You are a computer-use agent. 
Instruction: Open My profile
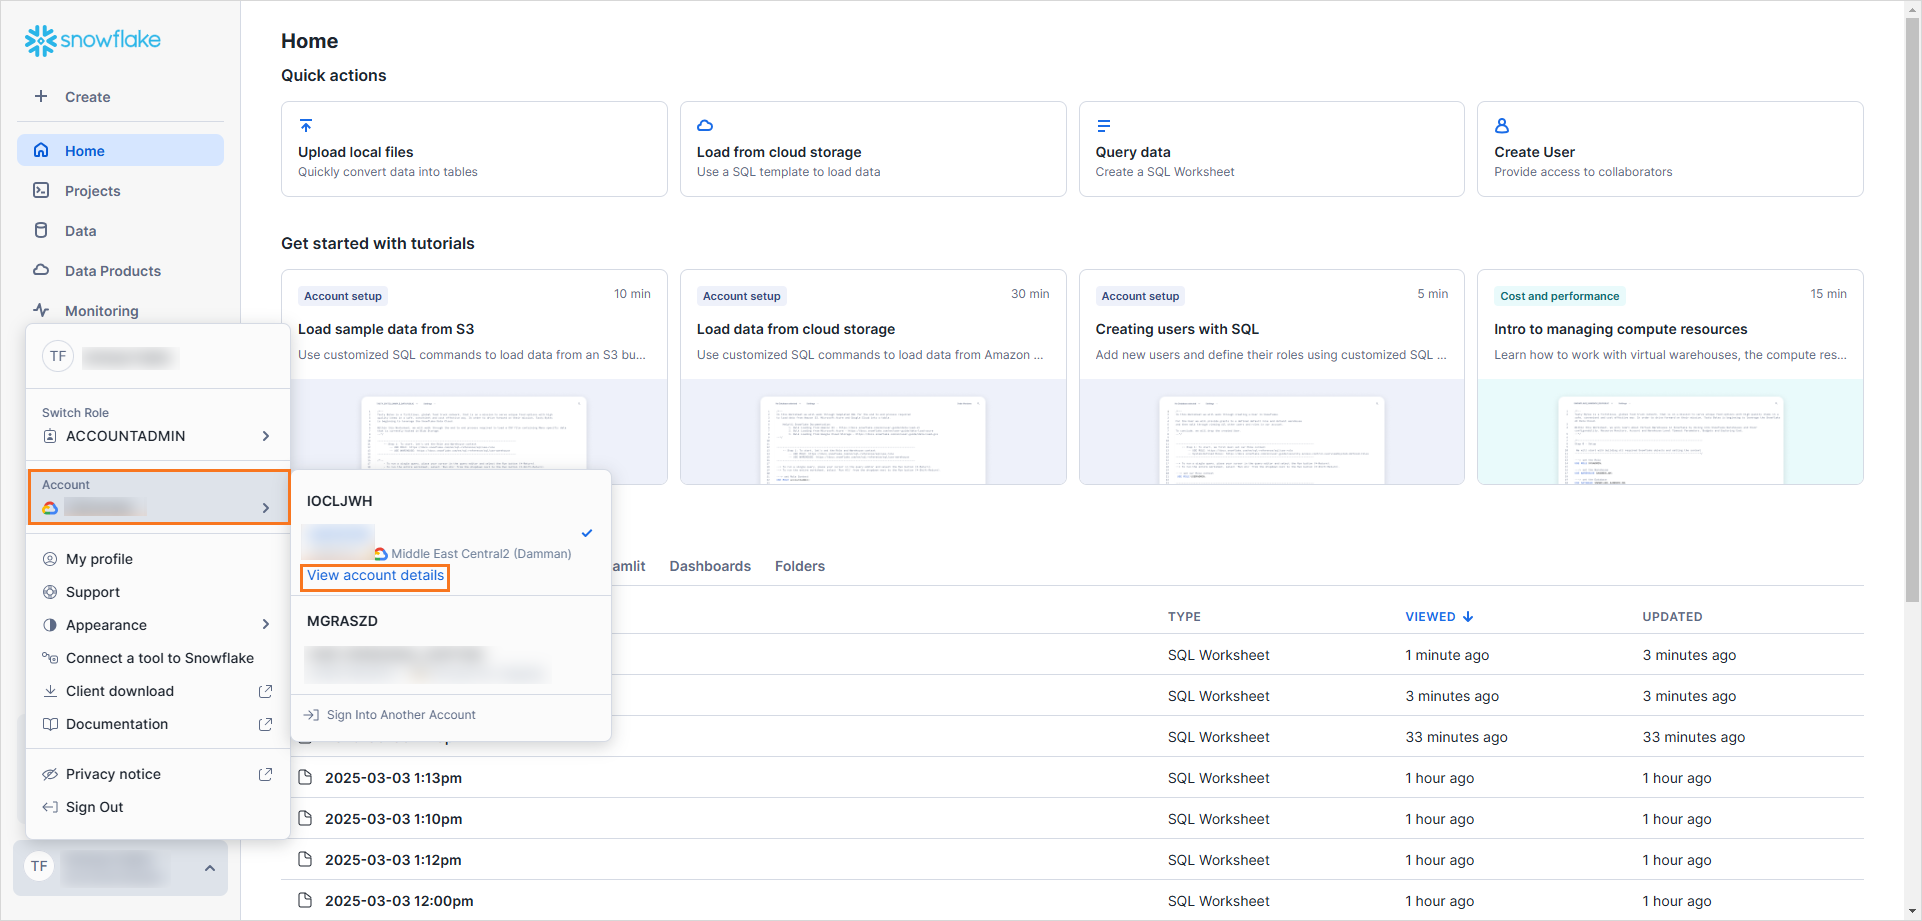point(158,559)
